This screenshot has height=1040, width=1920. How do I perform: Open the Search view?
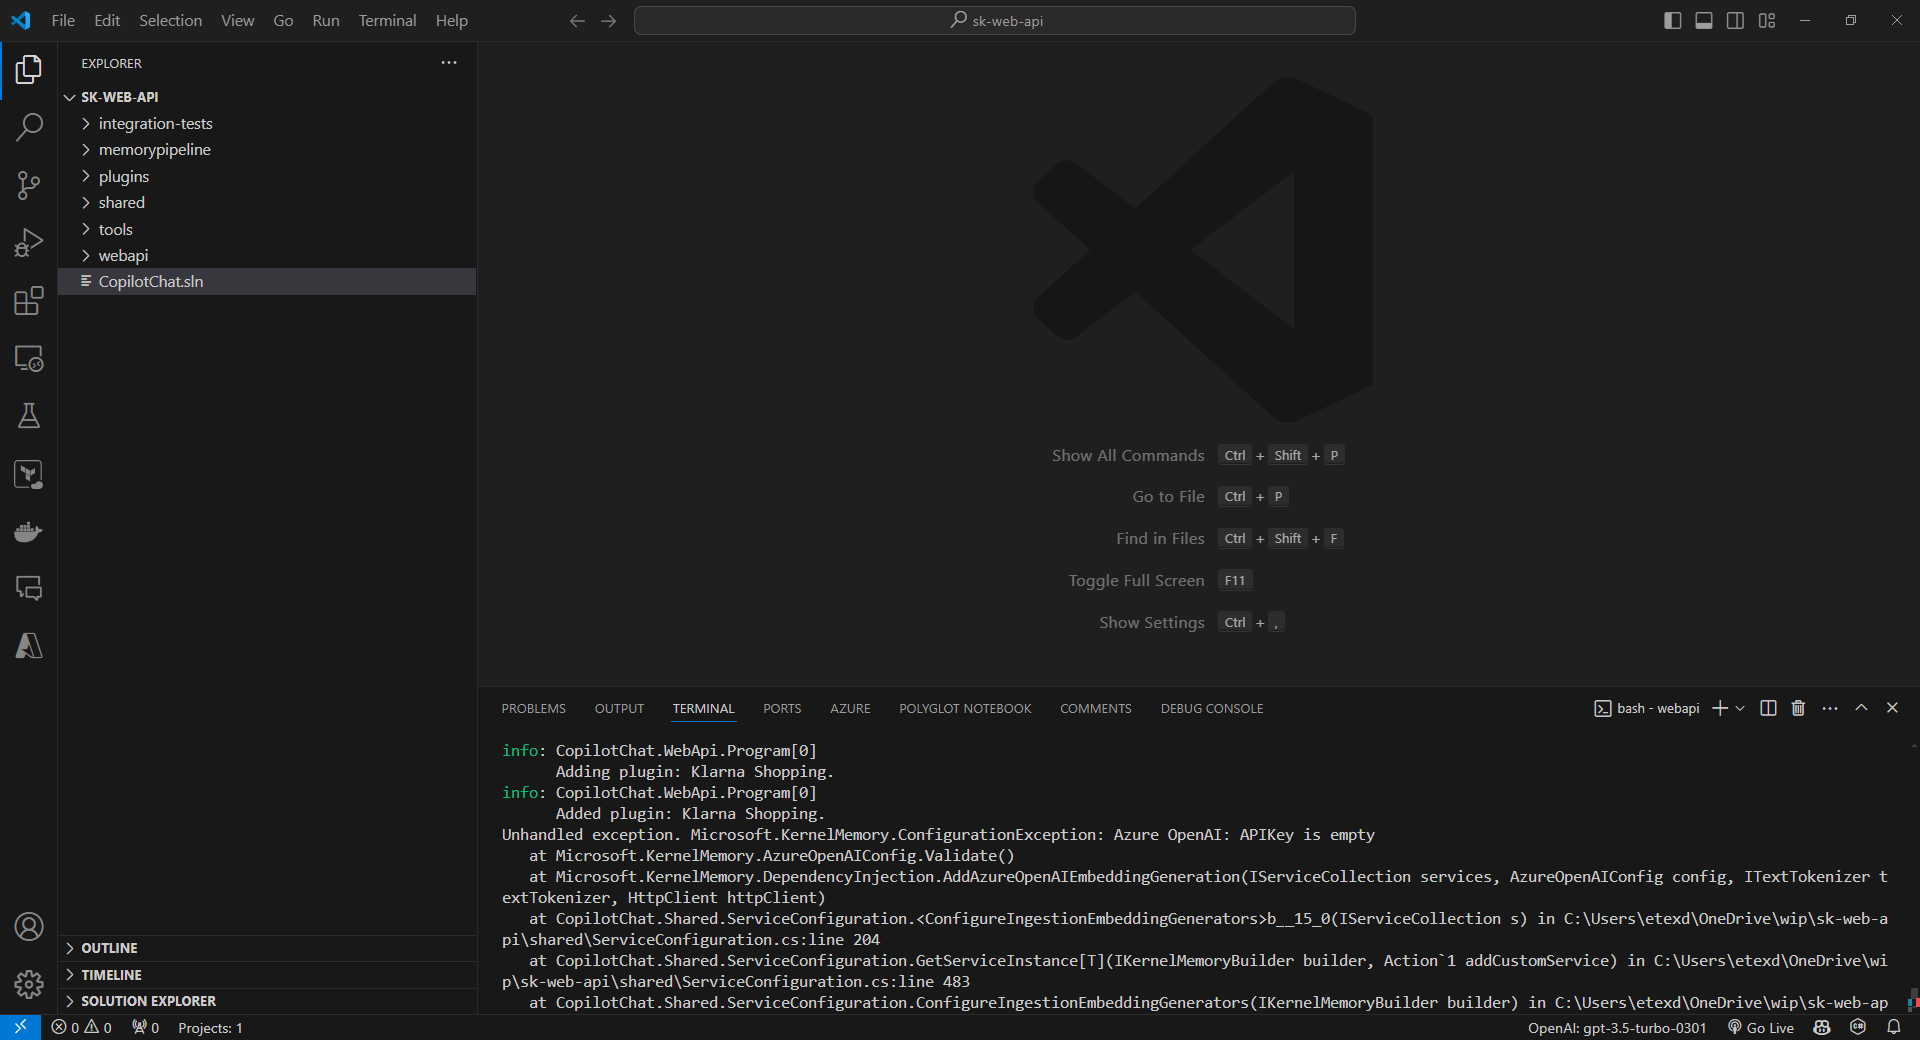[x=29, y=127]
